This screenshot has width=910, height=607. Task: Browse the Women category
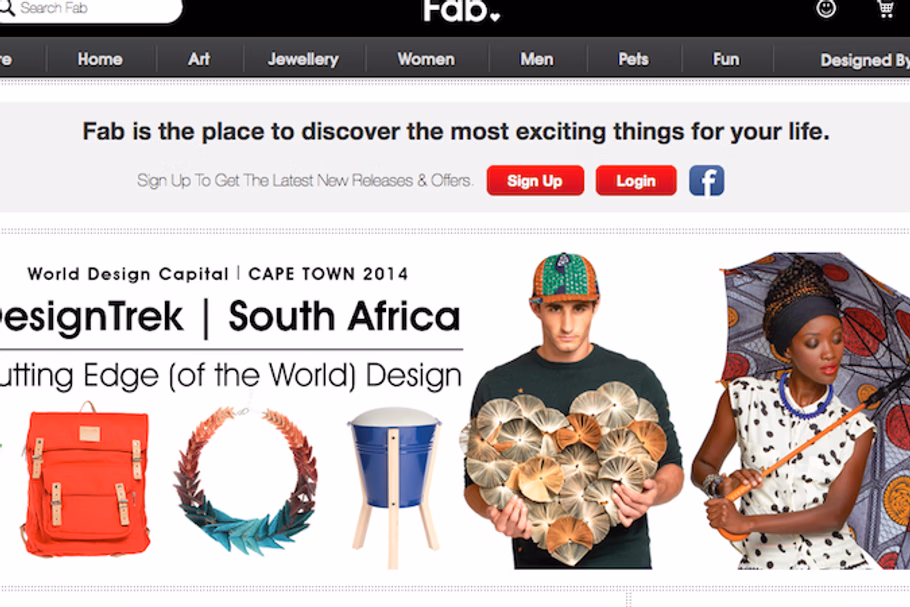pyautogui.click(x=426, y=59)
